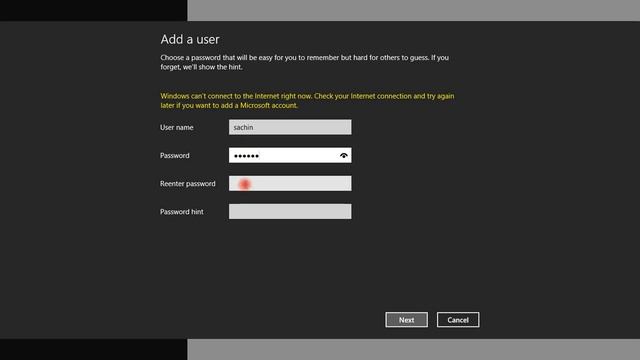Click the 'Password hint' label

[182, 212]
